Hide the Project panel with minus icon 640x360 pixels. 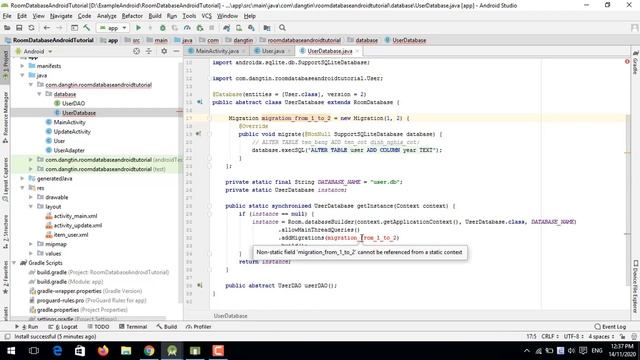tap(176, 51)
